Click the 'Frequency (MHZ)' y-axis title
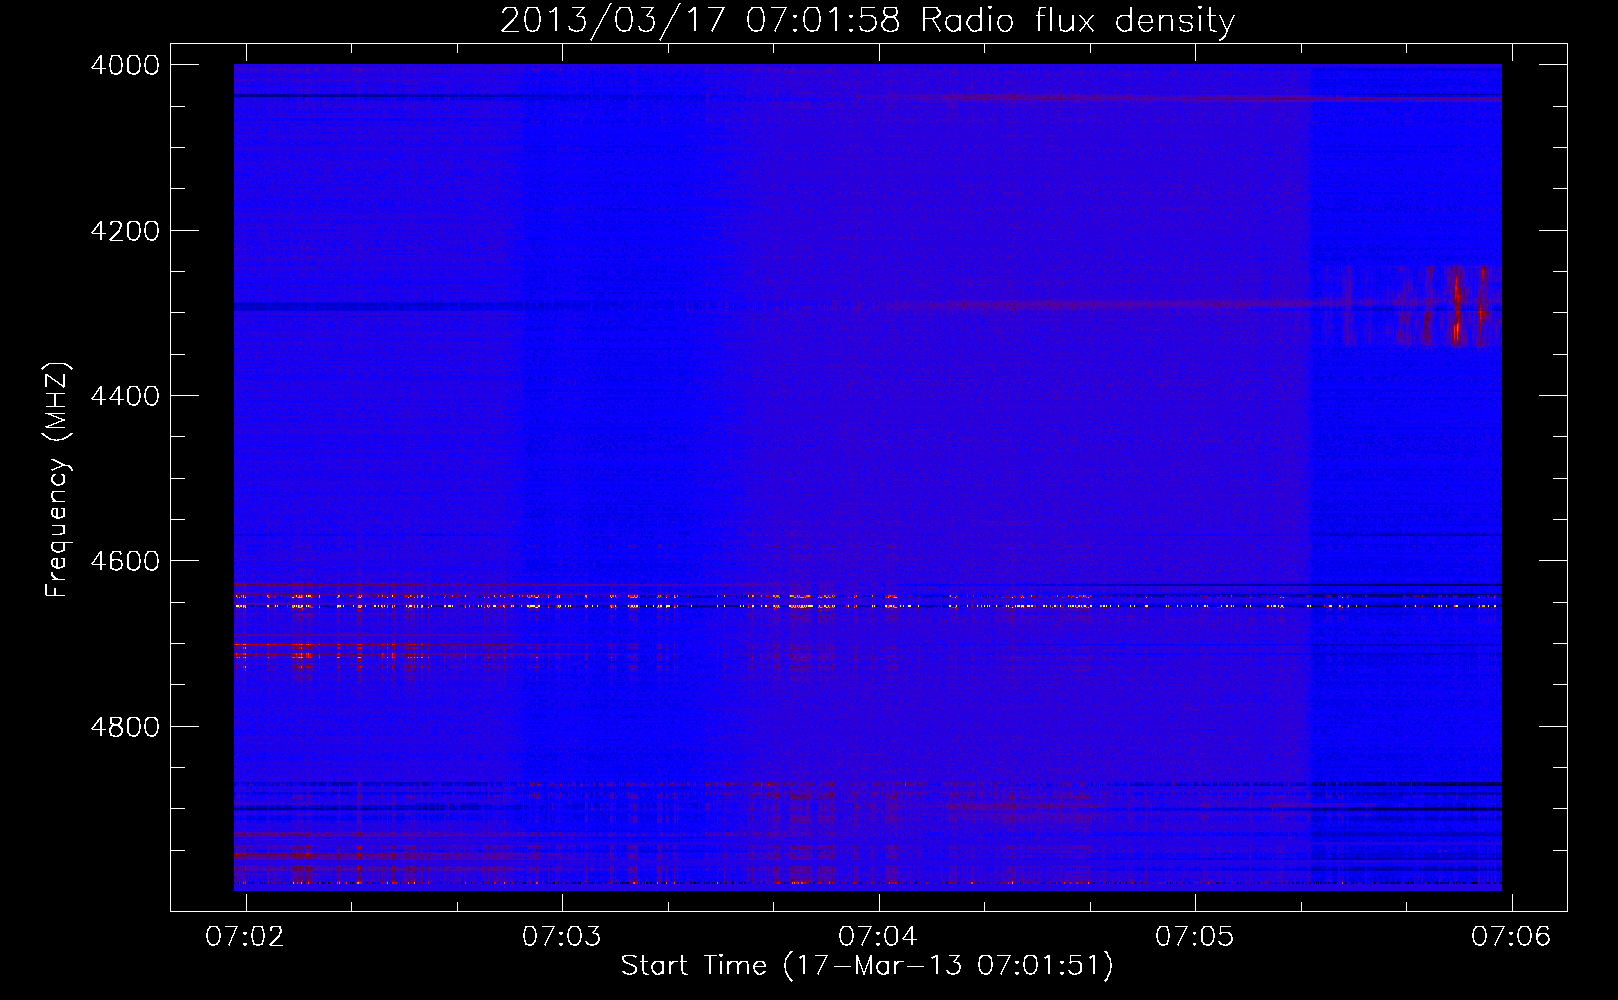This screenshot has height=1000, width=1618. pos(57,480)
